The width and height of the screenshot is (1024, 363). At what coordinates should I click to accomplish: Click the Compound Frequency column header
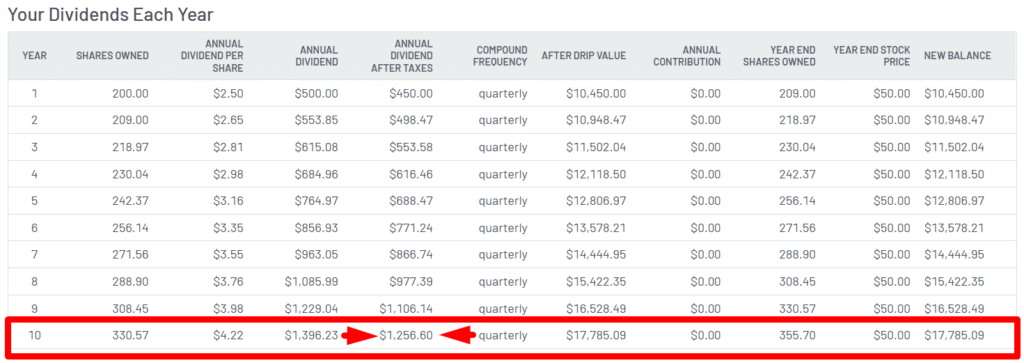click(x=502, y=55)
